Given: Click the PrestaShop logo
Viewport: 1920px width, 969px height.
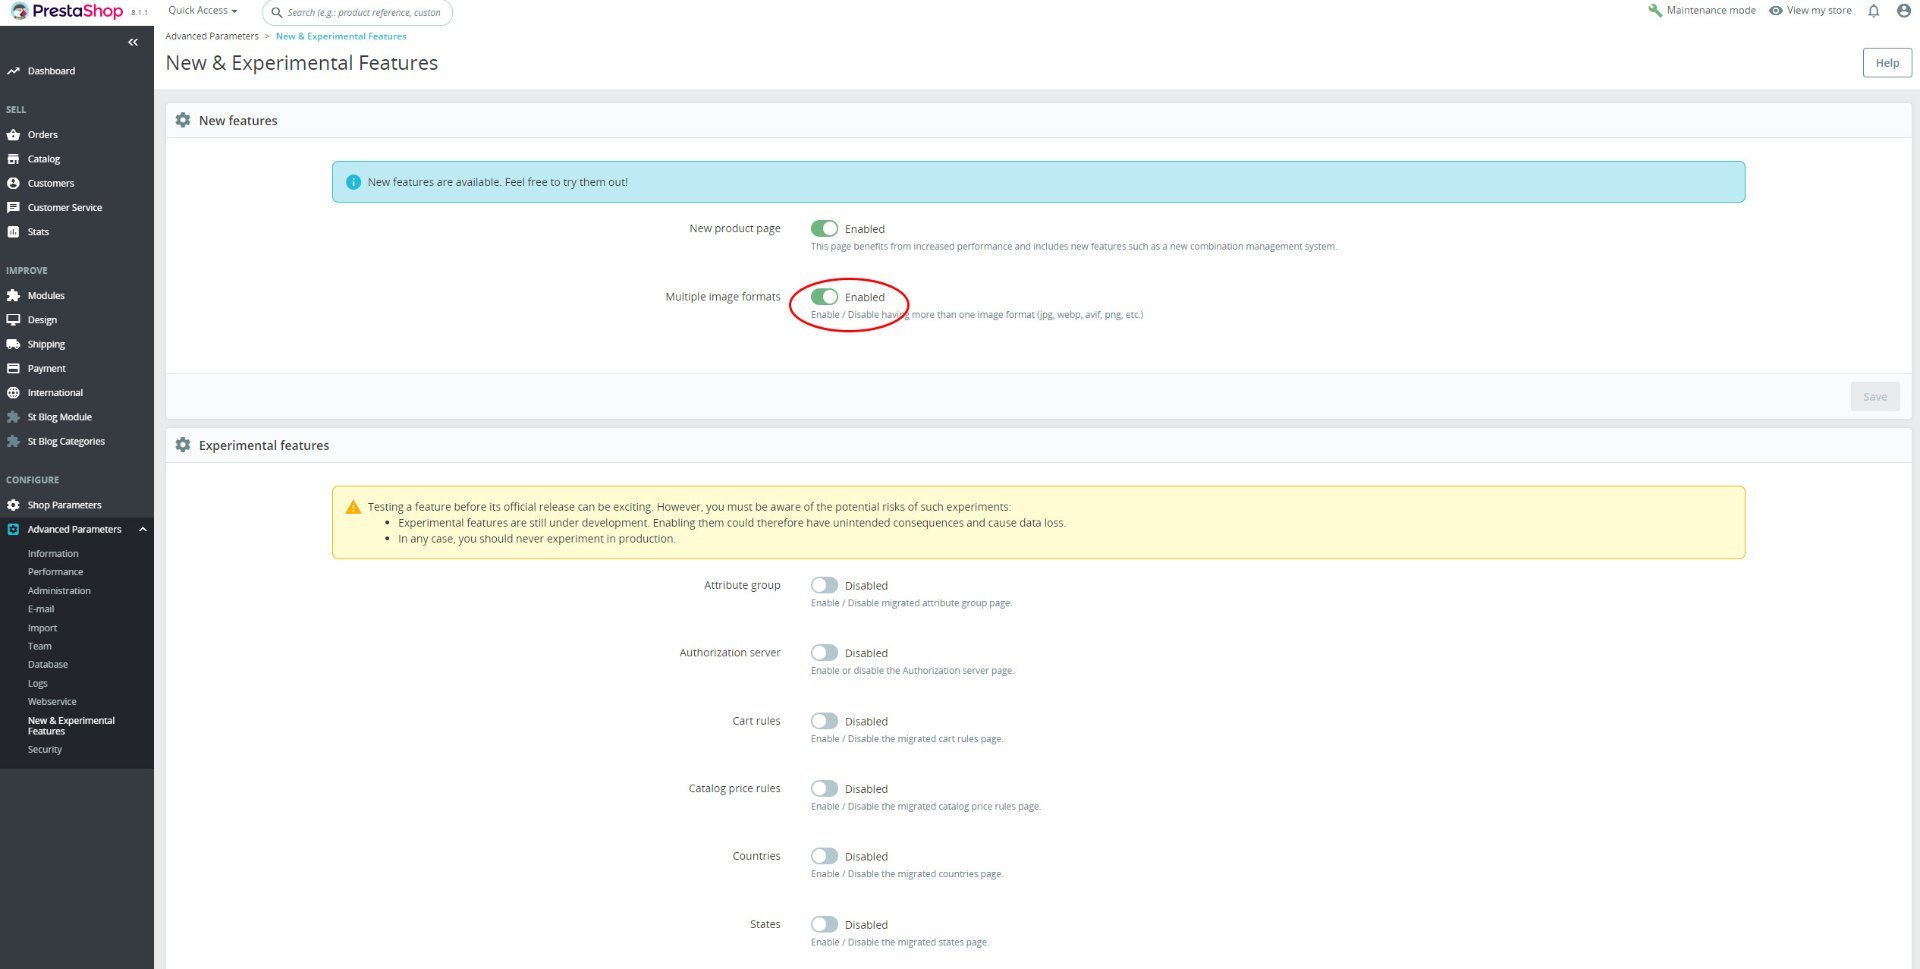Looking at the screenshot, I should (x=67, y=11).
